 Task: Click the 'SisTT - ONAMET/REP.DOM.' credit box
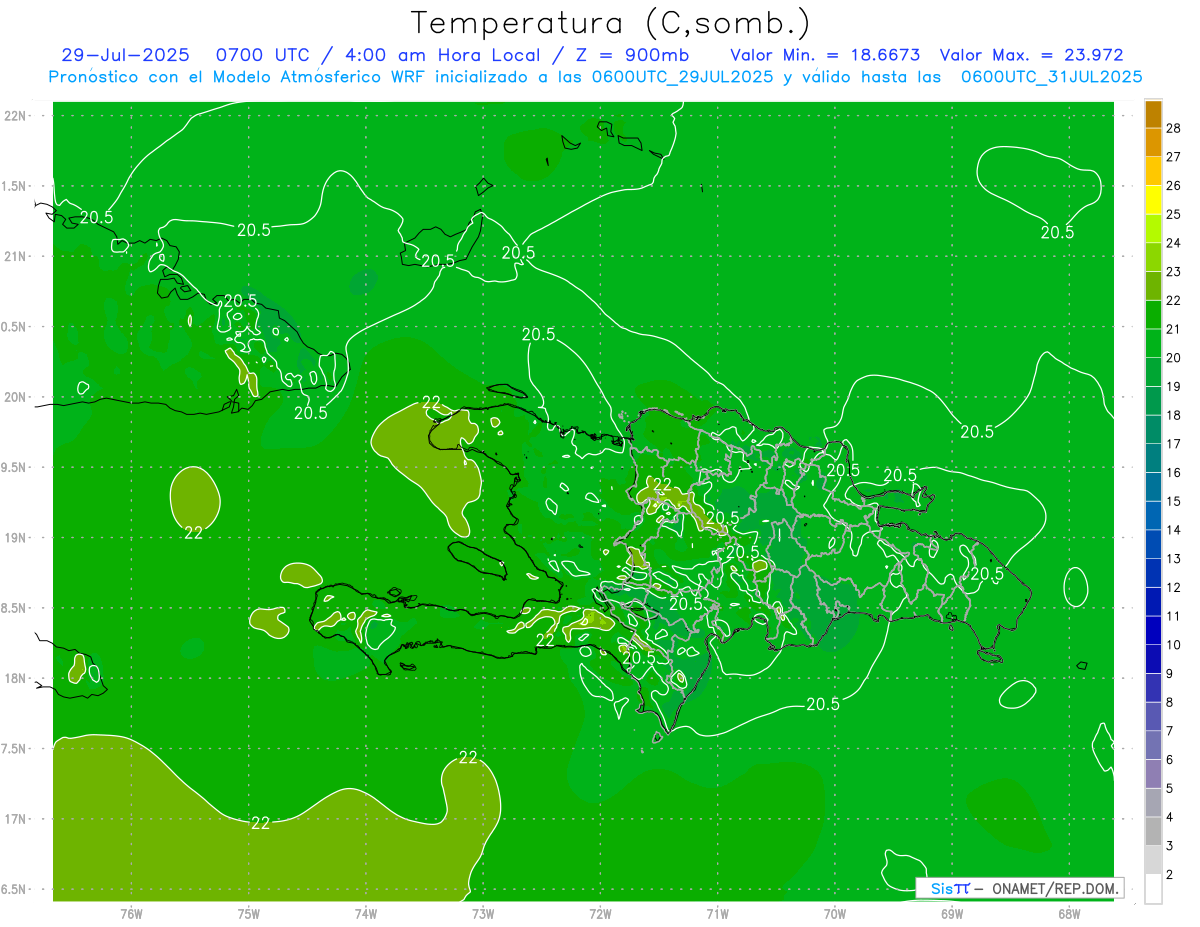1019,888
